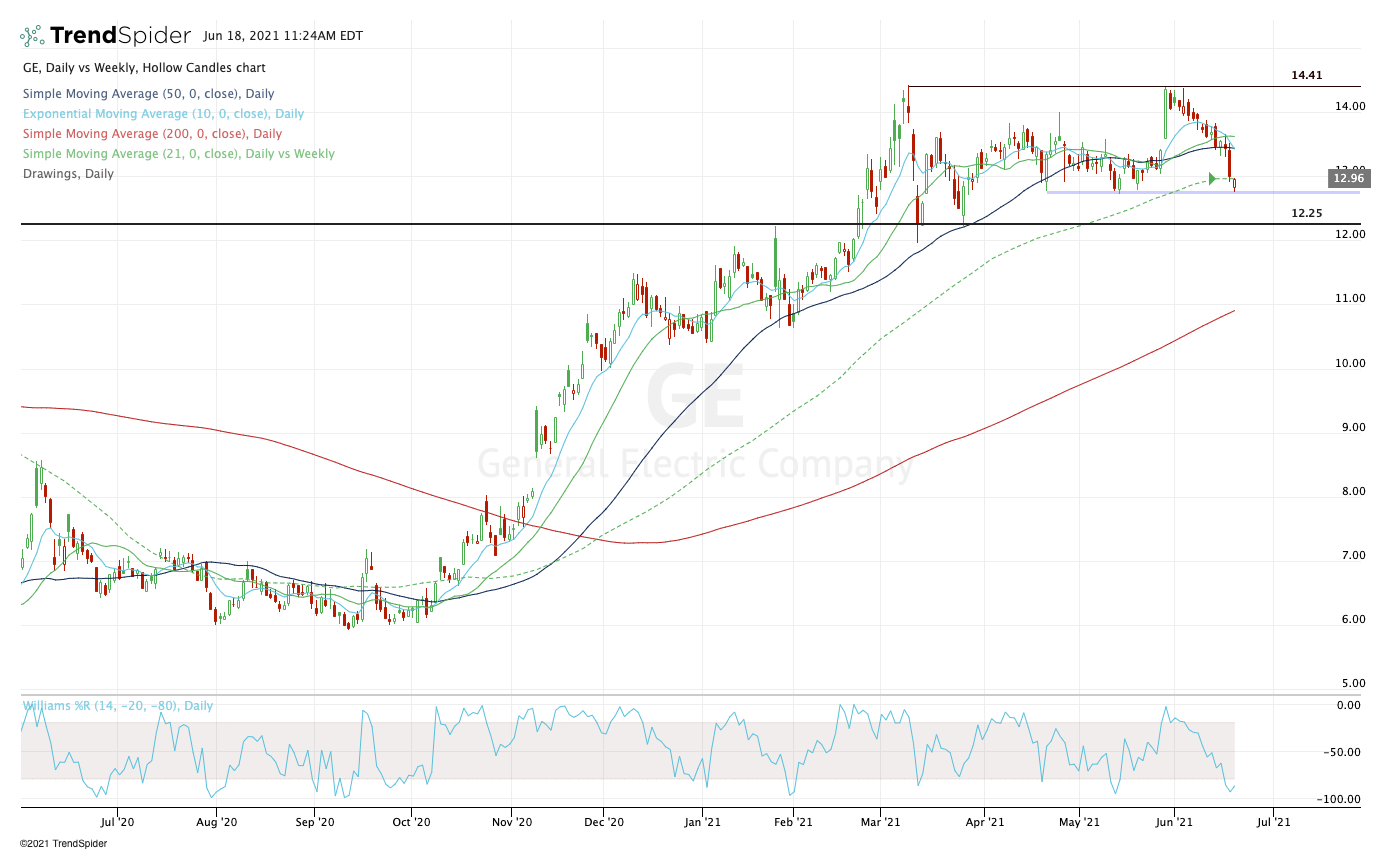This screenshot has height=853, width=1391.
Task: Click the Jul '21 date axis label
Action: [1273, 822]
